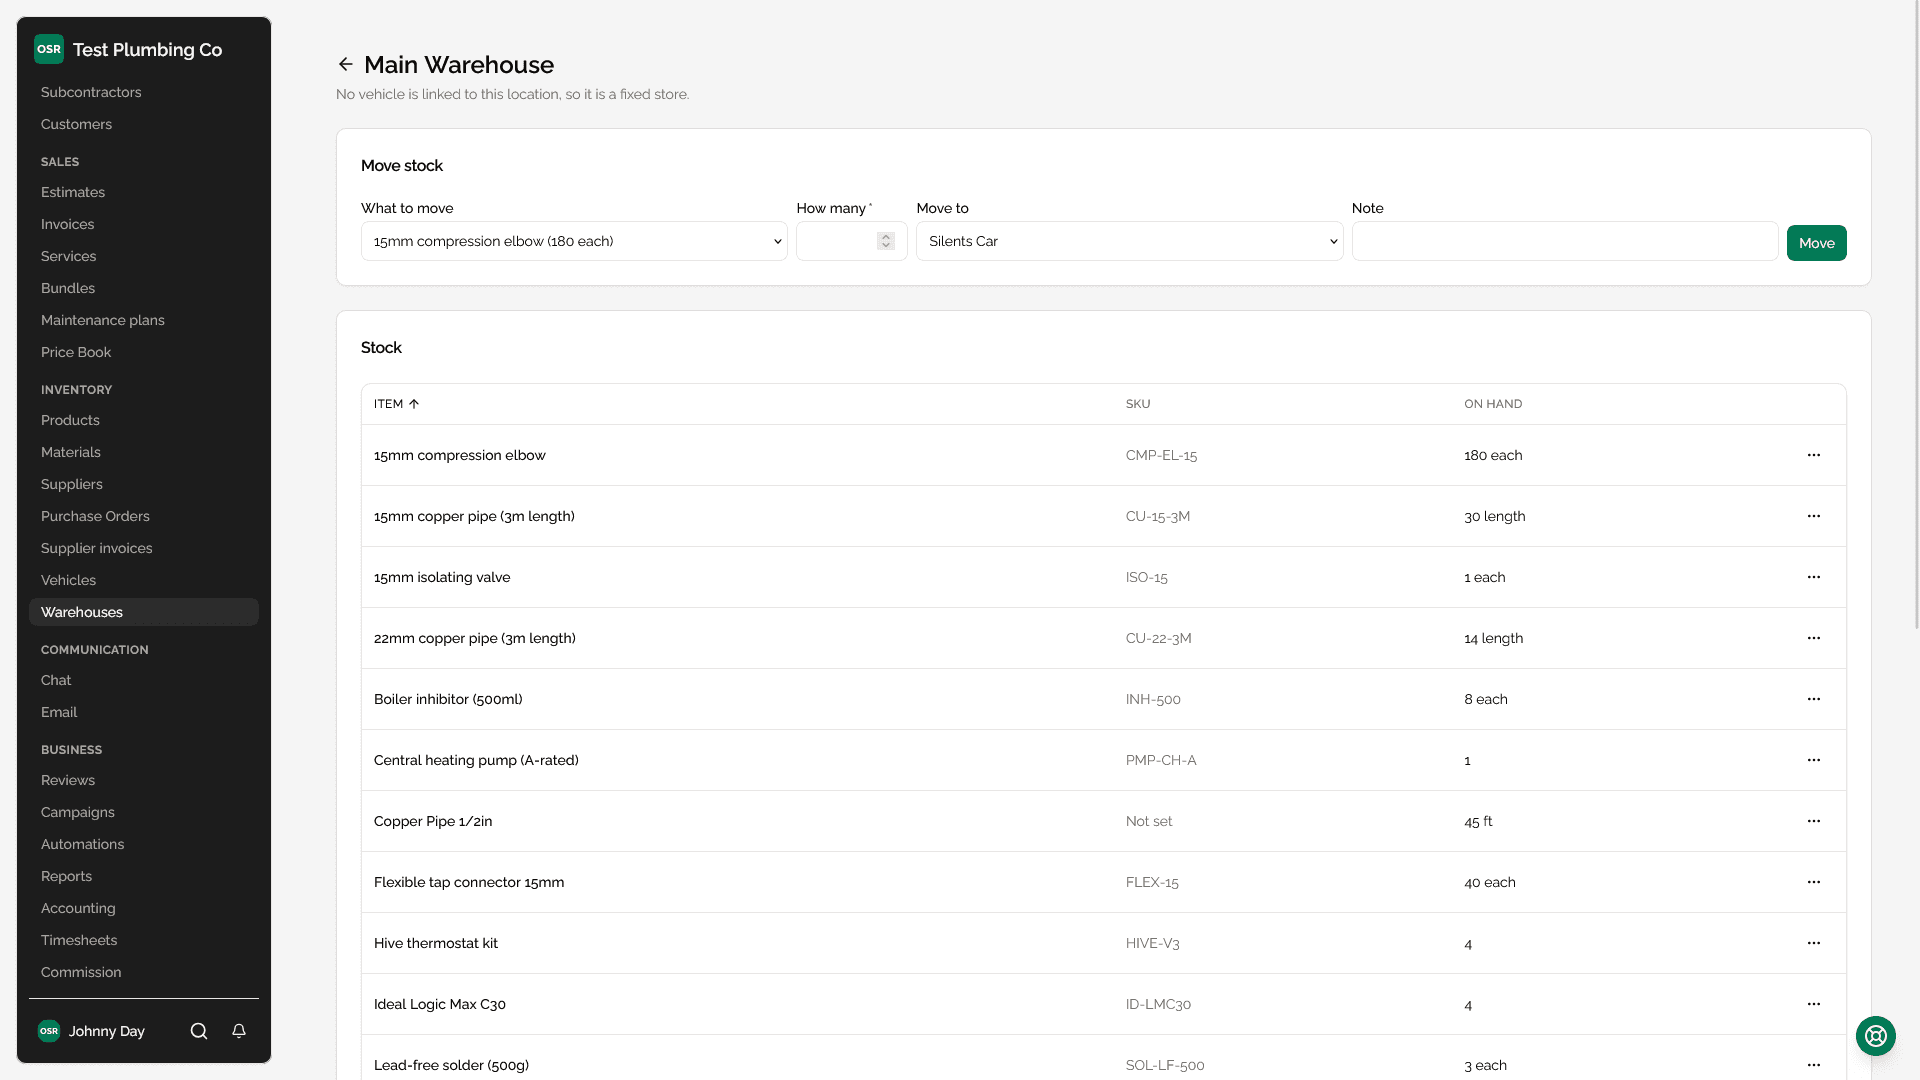The width and height of the screenshot is (1920, 1080).
Task: Navigate to Suppliers
Action: (72, 484)
